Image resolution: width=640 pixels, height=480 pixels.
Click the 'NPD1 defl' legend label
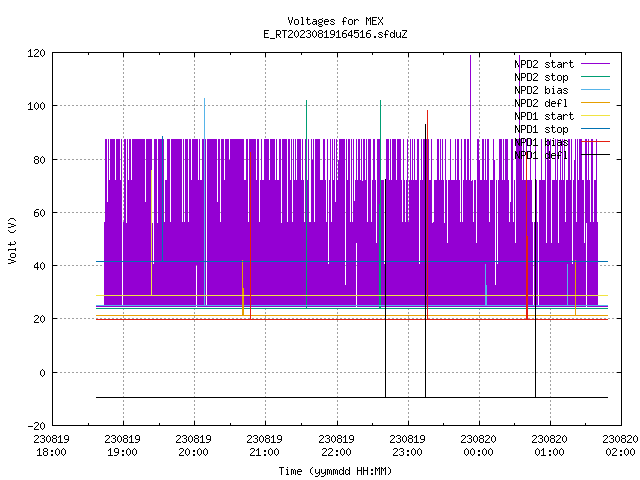pyautogui.click(x=541, y=155)
